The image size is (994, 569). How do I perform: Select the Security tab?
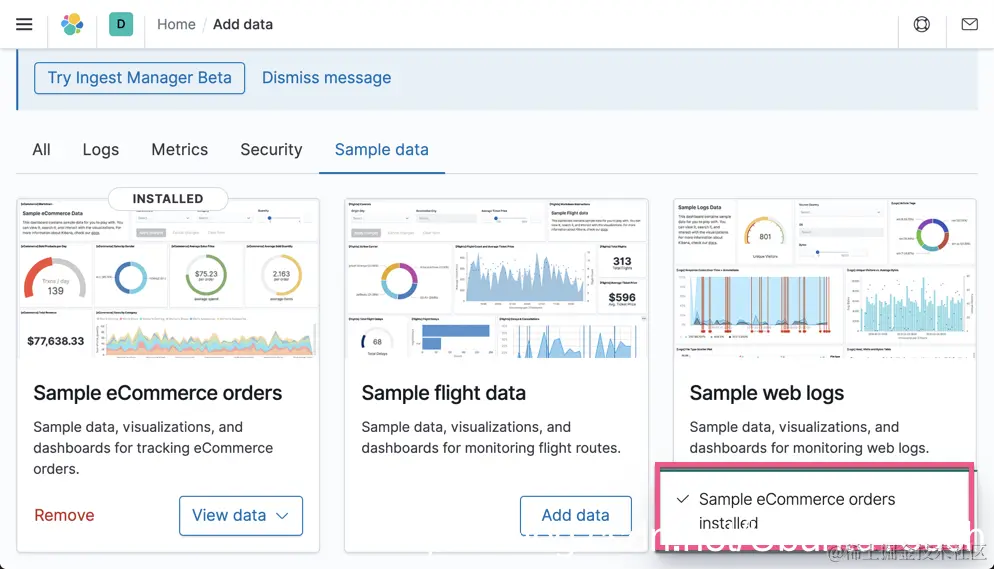271,150
